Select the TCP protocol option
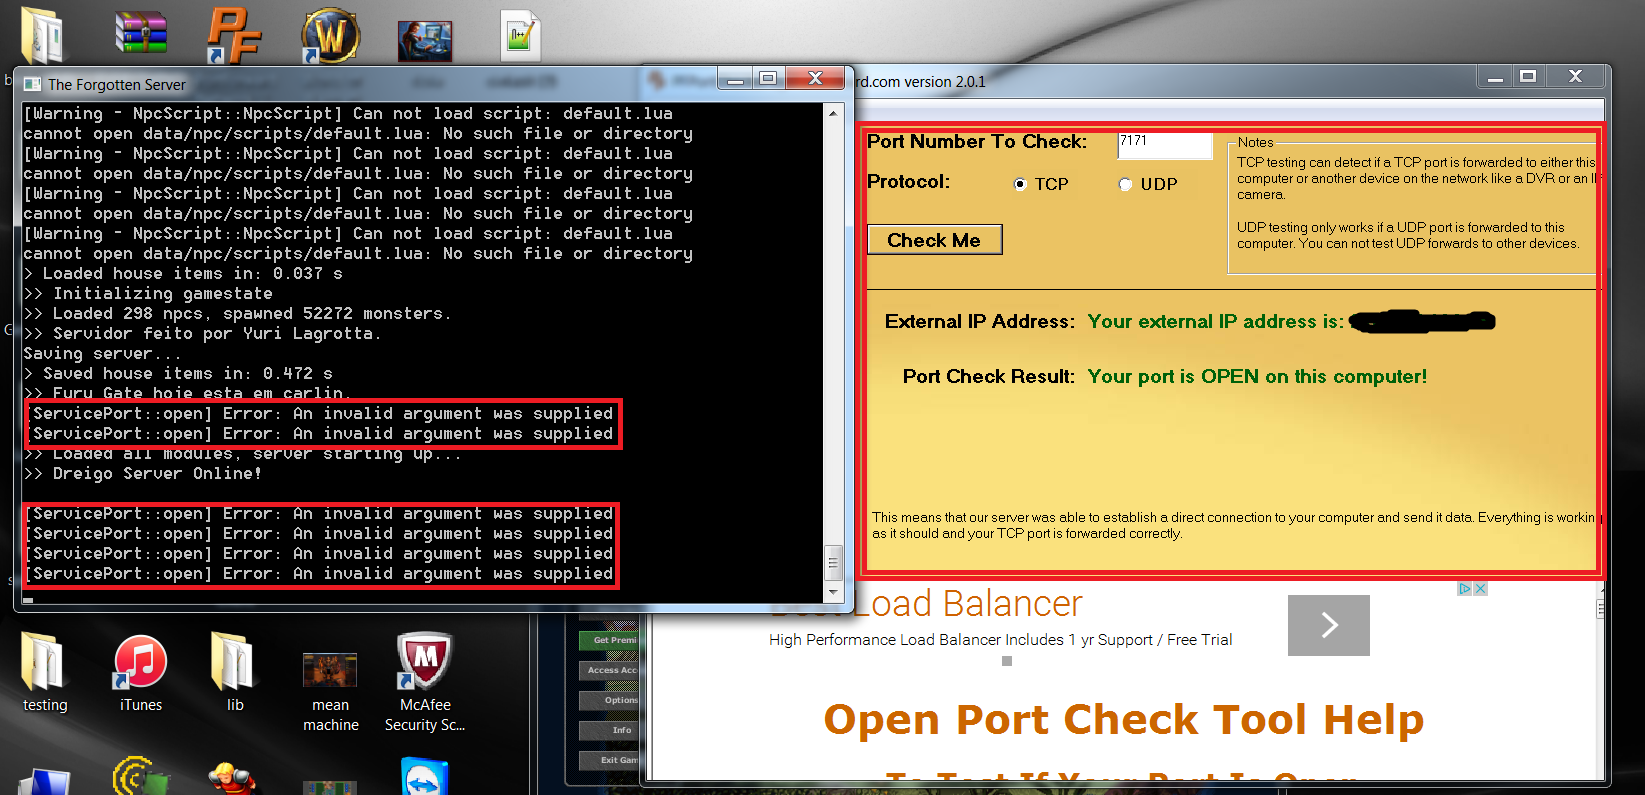The image size is (1645, 795). [1020, 184]
